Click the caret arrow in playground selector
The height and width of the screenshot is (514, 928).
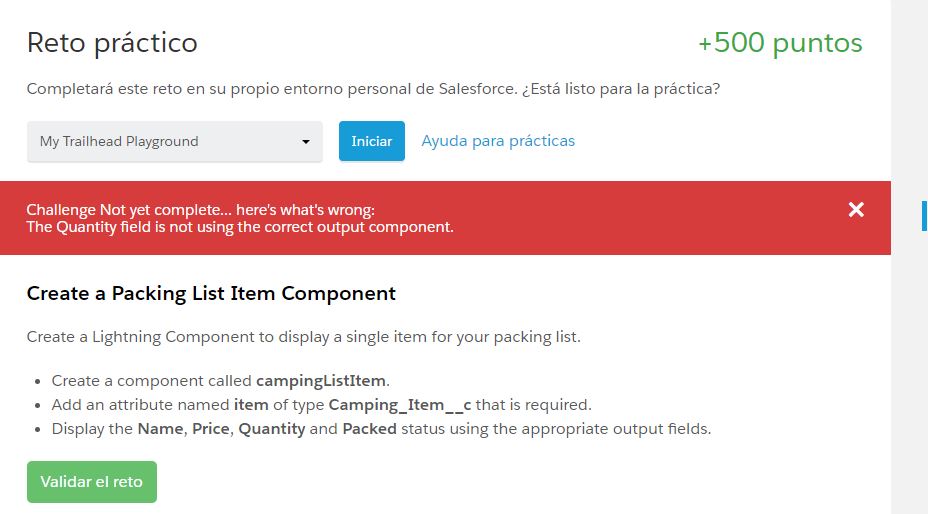[x=306, y=142]
